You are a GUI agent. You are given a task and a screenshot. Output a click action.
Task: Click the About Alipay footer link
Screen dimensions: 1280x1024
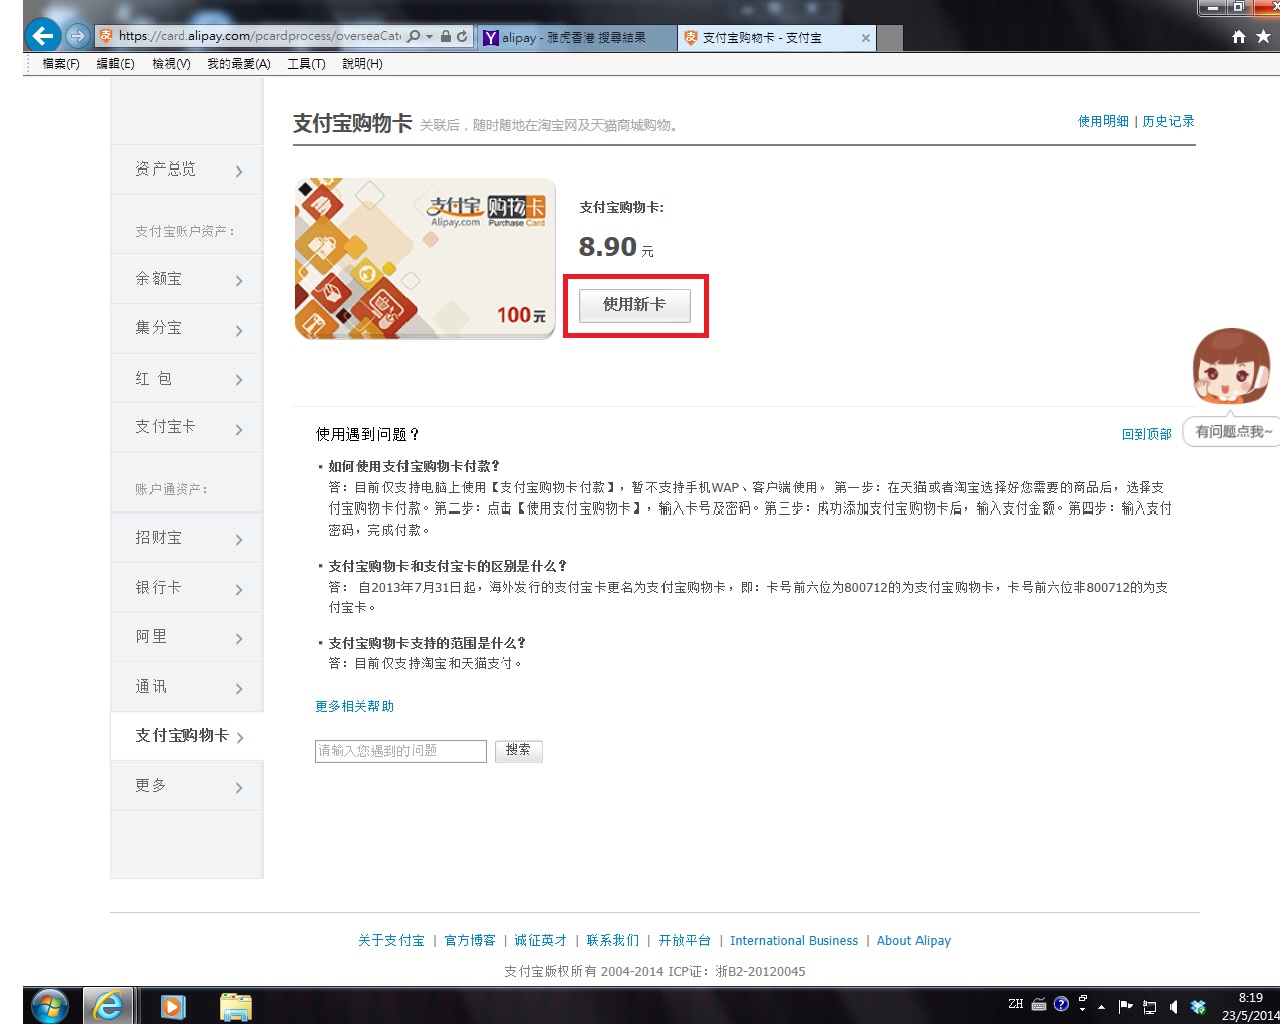tap(914, 940)
